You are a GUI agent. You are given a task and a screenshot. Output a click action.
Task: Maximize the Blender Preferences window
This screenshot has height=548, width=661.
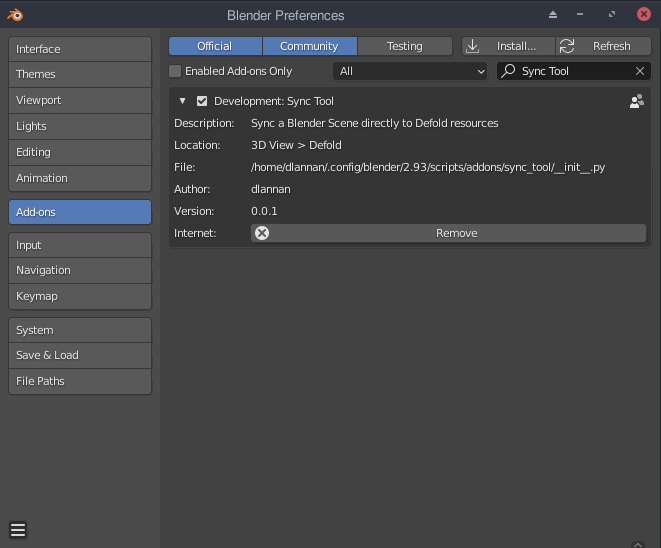(612, 14)
